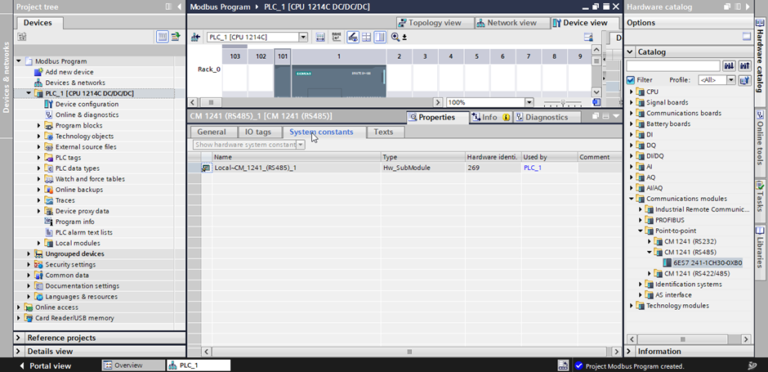Click the CPU module image in slot 1
Viewport: 768px width, 372px height.
pyautogui.click(x=339, y=81)
